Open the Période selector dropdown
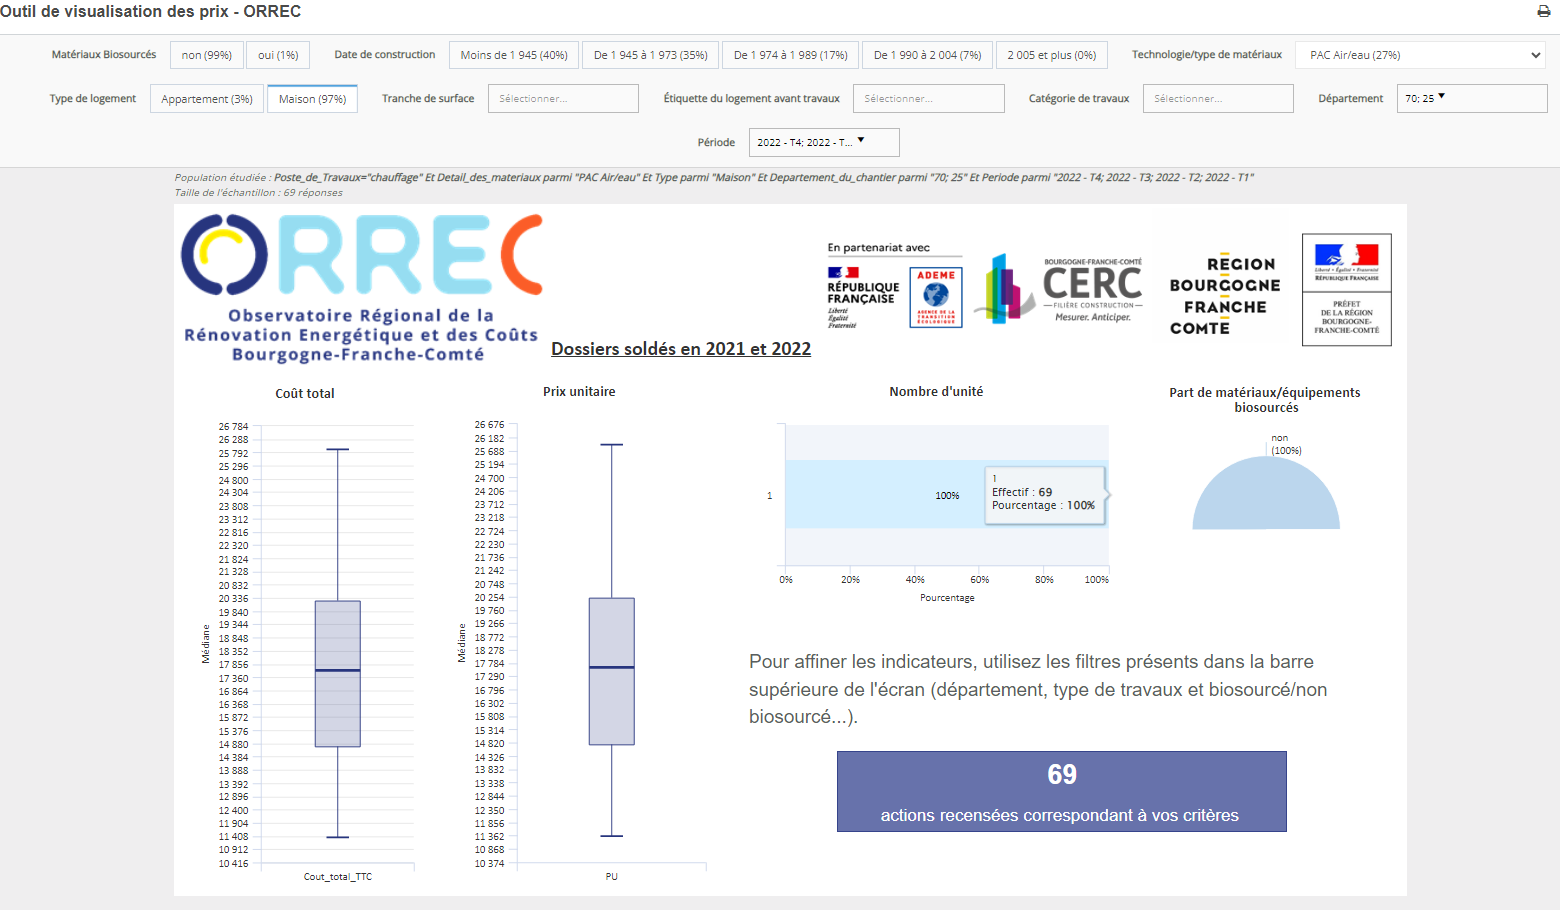The image size is (1560, 910). pos(824,142)
